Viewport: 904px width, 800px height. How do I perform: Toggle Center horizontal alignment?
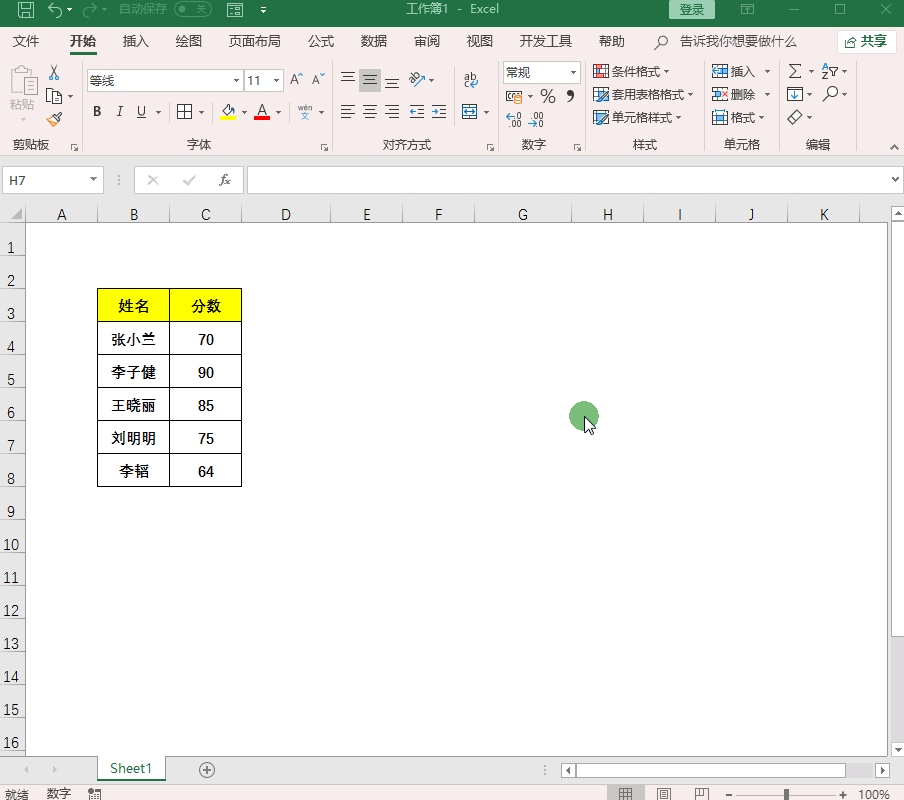tap(370, 111)
